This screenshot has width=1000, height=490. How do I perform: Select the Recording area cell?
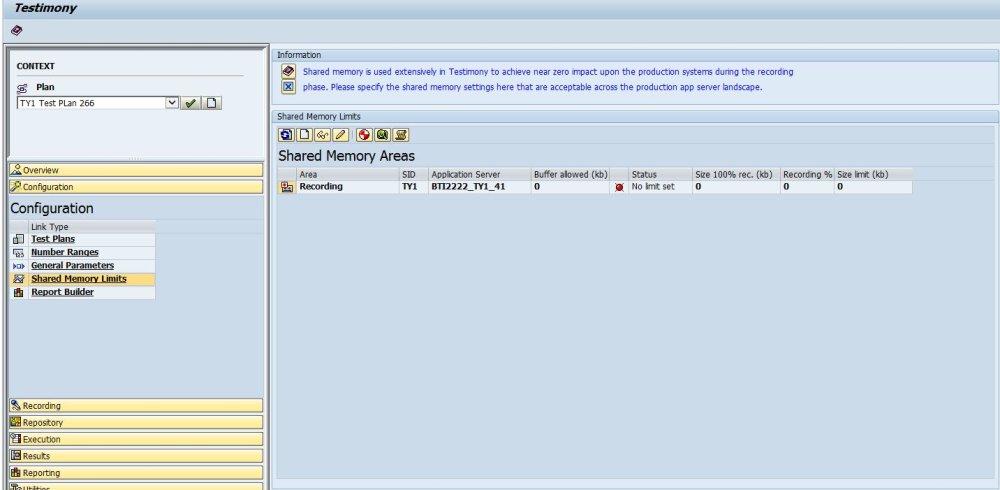tap(348, 187)
